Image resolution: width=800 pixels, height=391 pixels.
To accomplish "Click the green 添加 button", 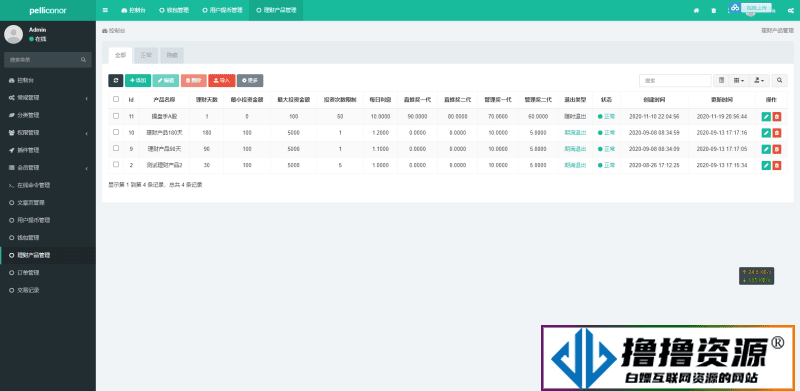I will (138, 80).
